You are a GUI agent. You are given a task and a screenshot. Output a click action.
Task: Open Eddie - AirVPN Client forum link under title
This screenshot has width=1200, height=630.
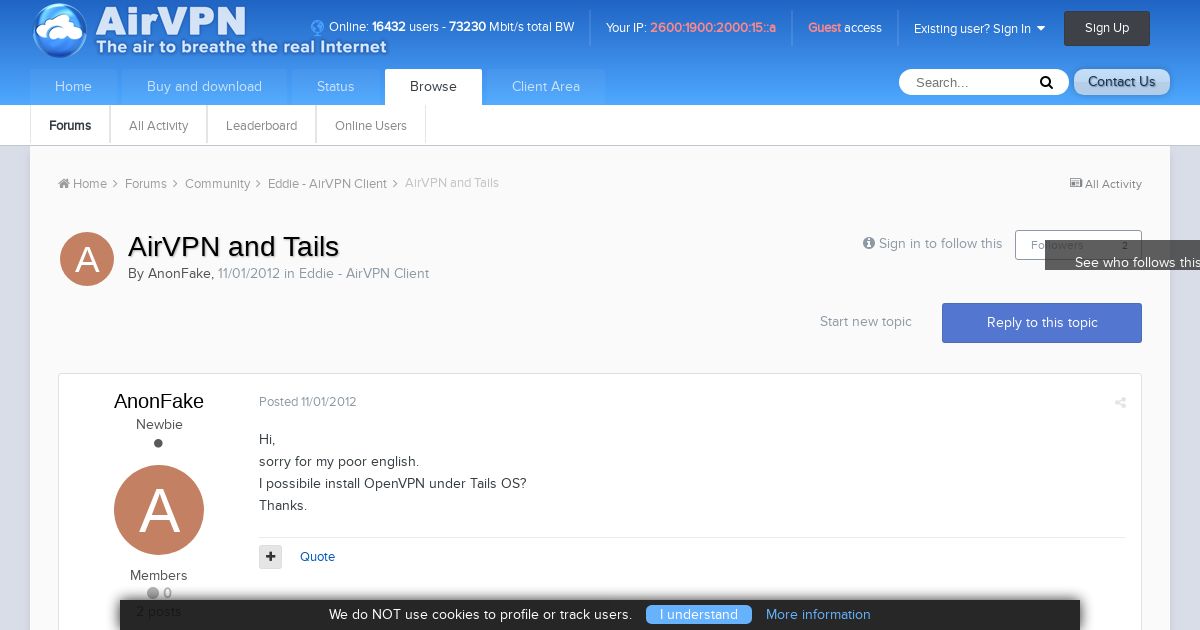tap(364, 274)
